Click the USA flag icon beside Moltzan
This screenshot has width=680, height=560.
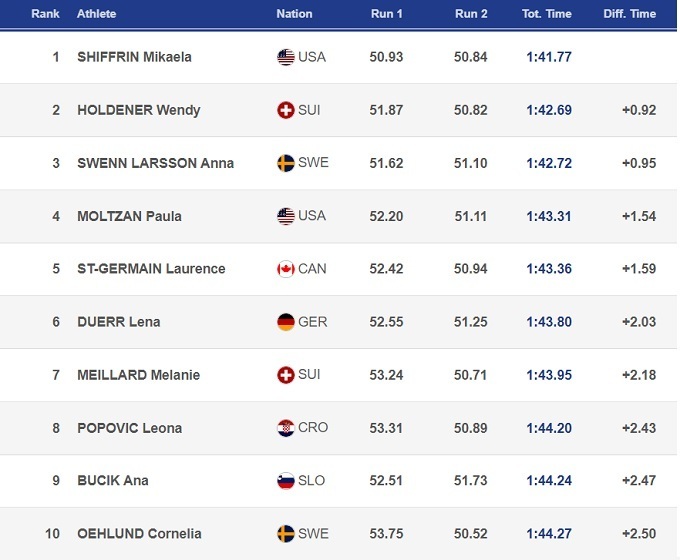(x=286, y=216)
